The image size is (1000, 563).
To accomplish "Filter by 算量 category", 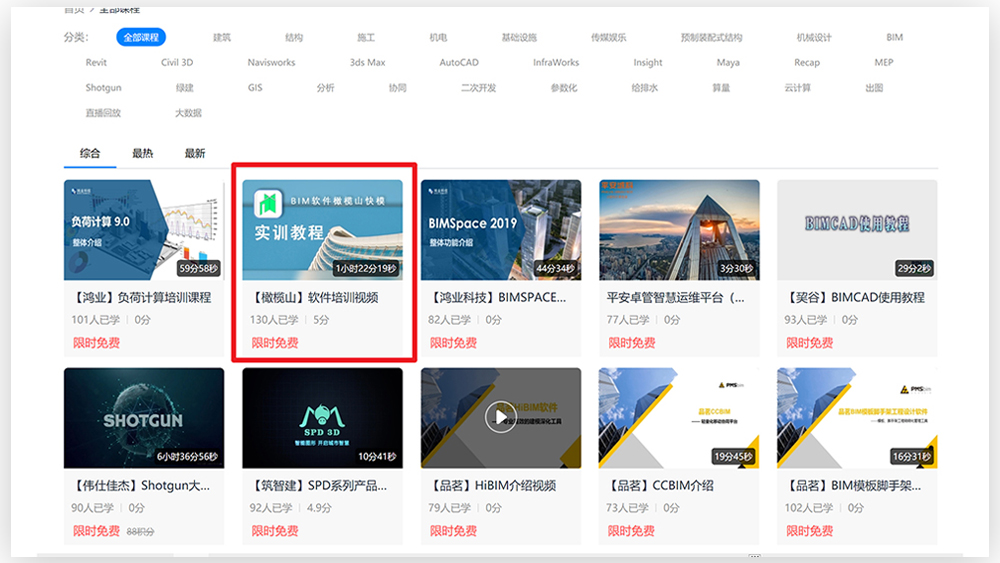I will coord(721,88).
